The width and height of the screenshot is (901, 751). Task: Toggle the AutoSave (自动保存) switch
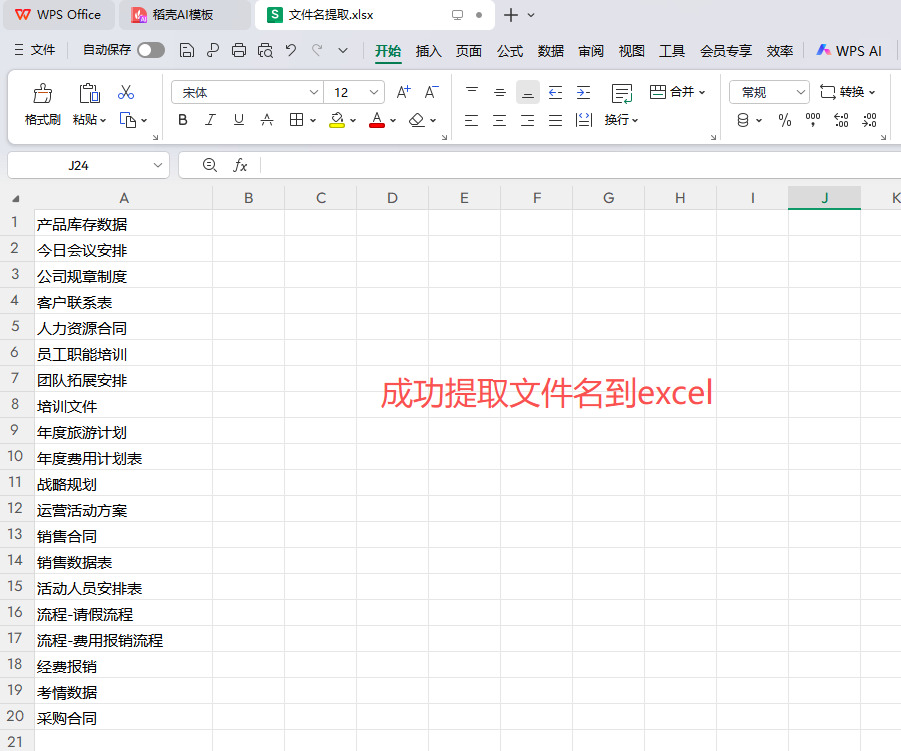point(151,50)
